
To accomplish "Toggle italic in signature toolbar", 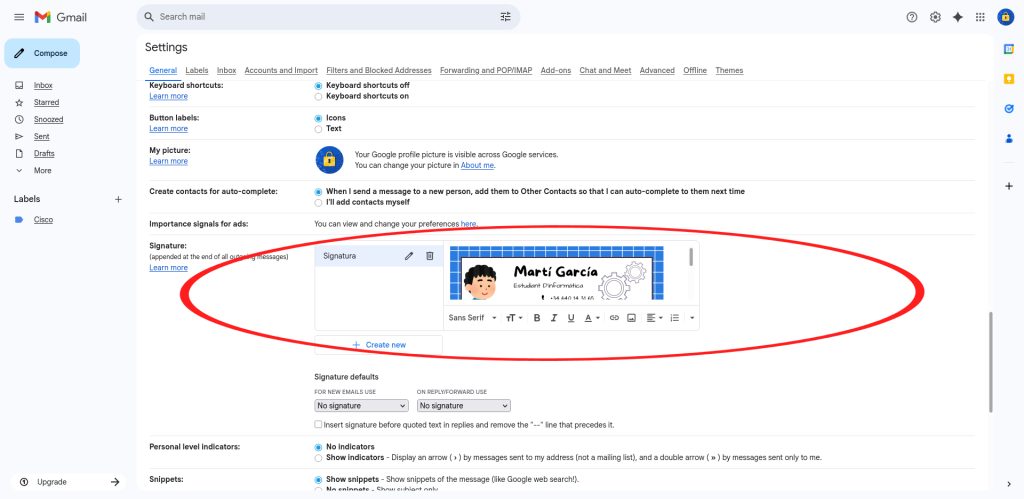I will point(554,318).
